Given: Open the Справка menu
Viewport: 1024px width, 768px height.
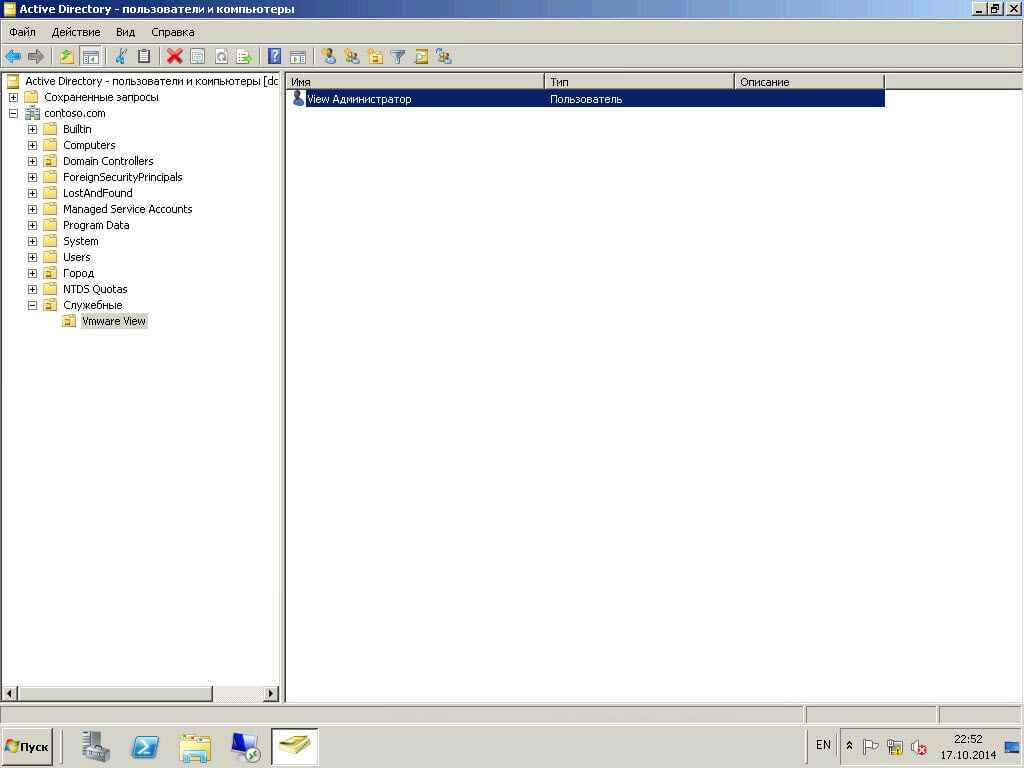Looking at the screenshot, I should [x=172, y=32].
